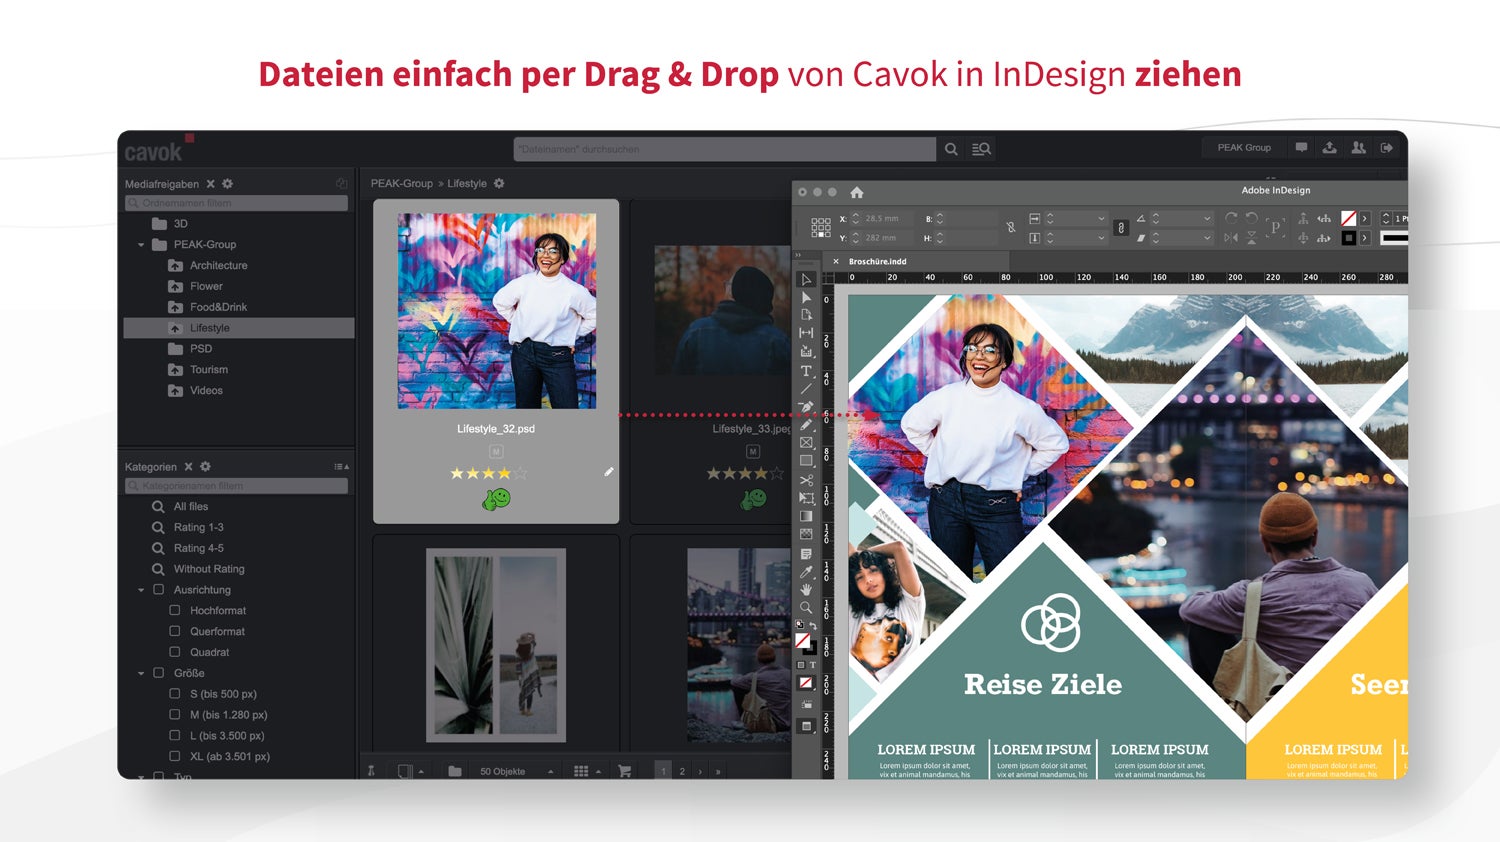Check the Ausrichtung category checkbox
Viewport: 1500px width, 842px height.
pyautogui.click(x=158, y=590)
